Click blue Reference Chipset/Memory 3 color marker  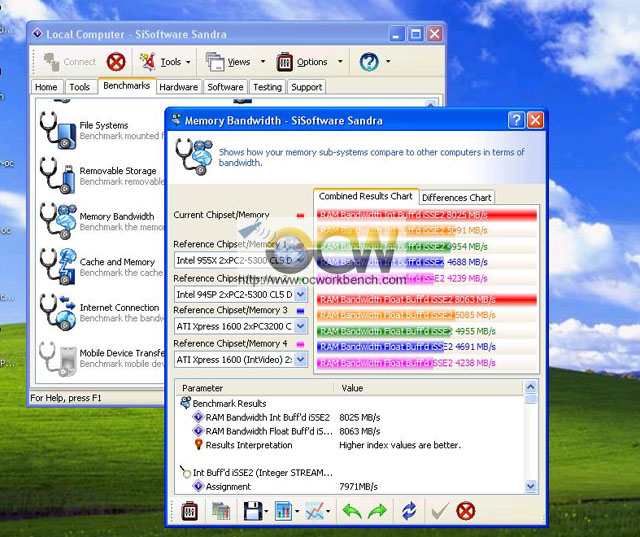[300, 311]
